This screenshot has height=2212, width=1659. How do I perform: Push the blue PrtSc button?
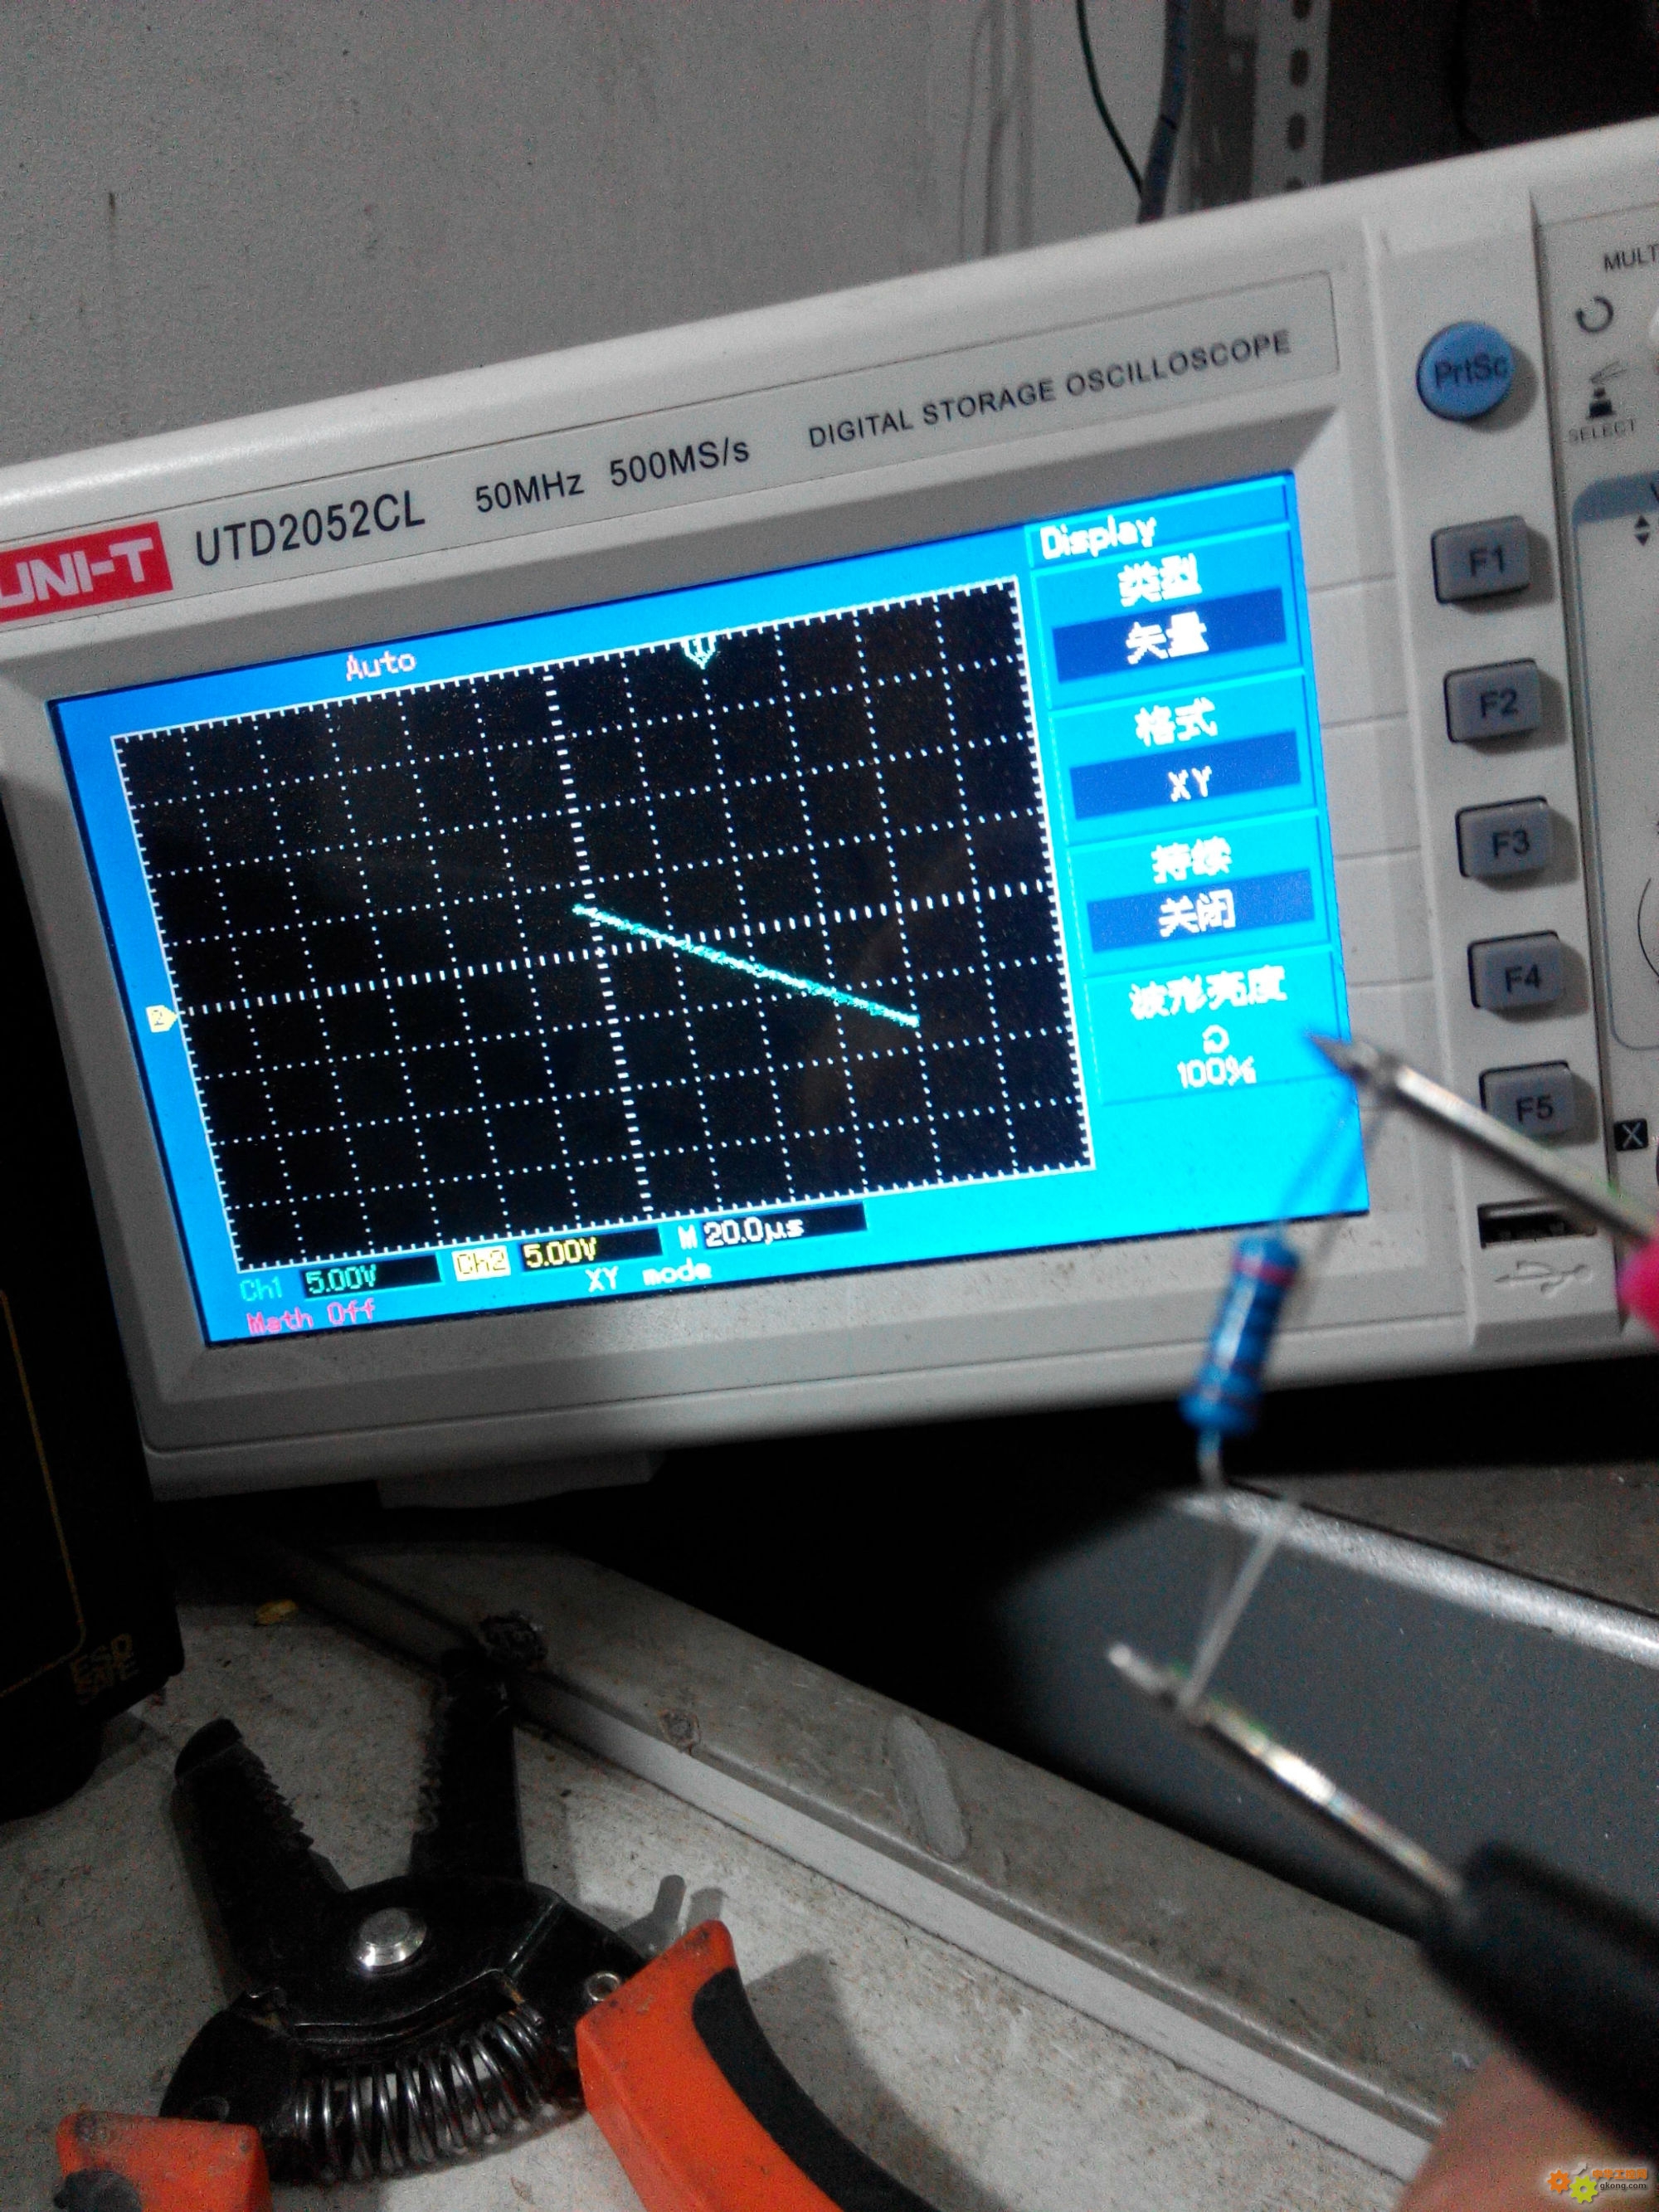click(1467, 371)
